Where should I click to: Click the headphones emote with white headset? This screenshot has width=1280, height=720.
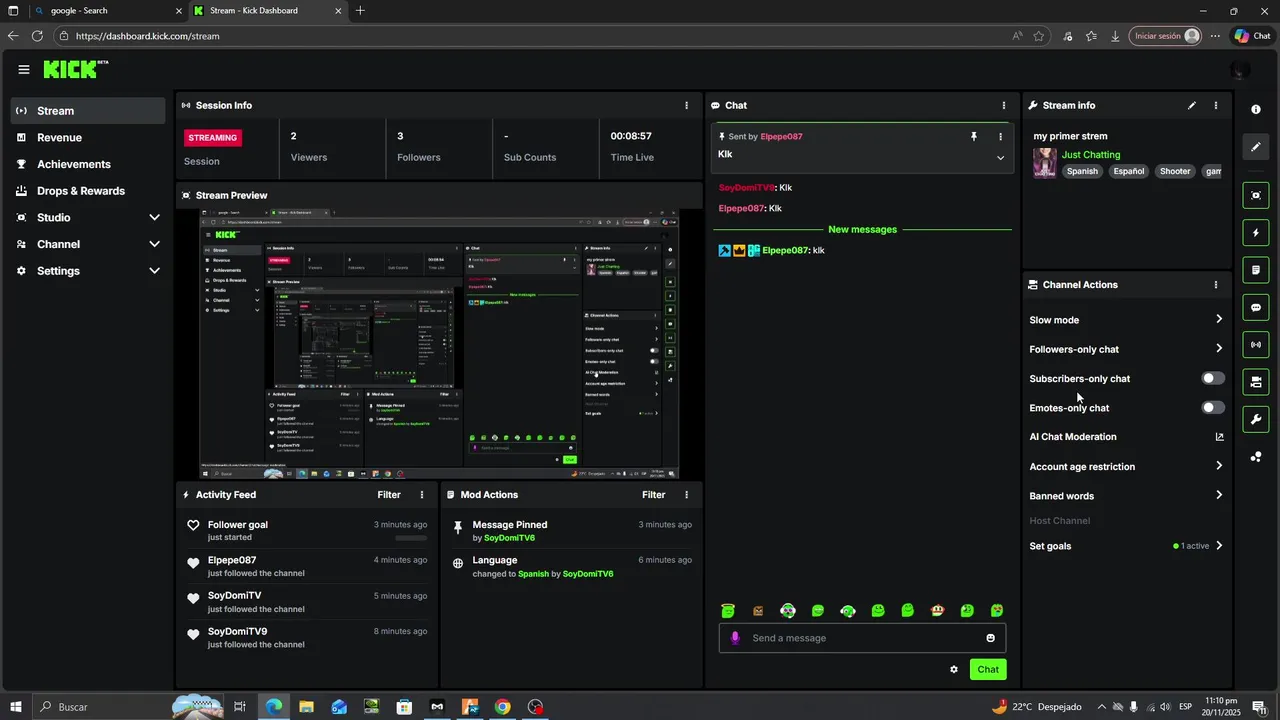(848, 611)
